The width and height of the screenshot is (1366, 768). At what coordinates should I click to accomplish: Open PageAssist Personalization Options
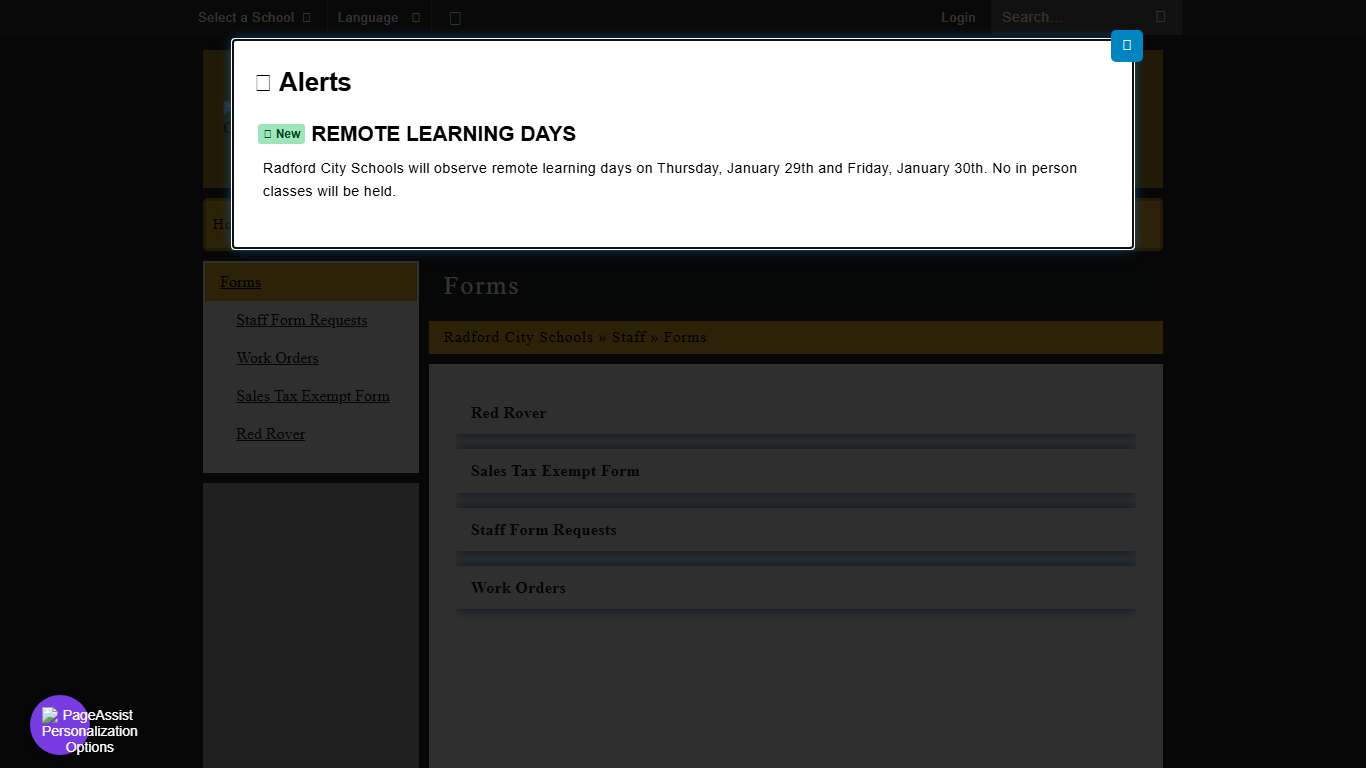(x=60, y=725)
